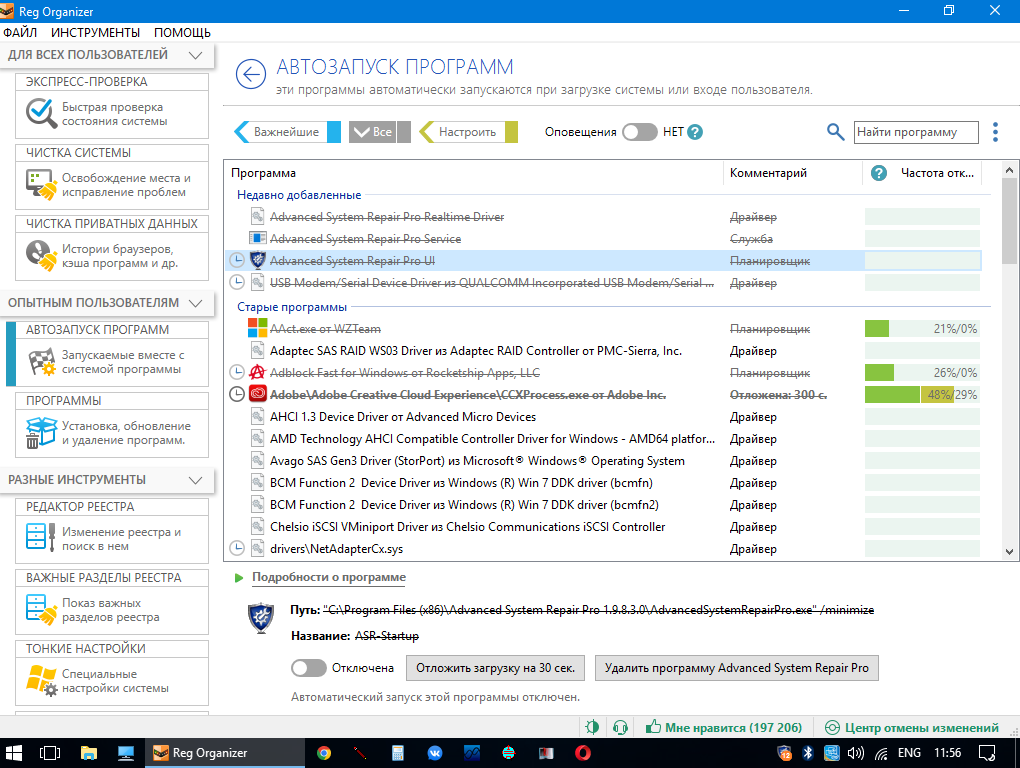Click Быстрая проверка состояния системы

(114, 114)
